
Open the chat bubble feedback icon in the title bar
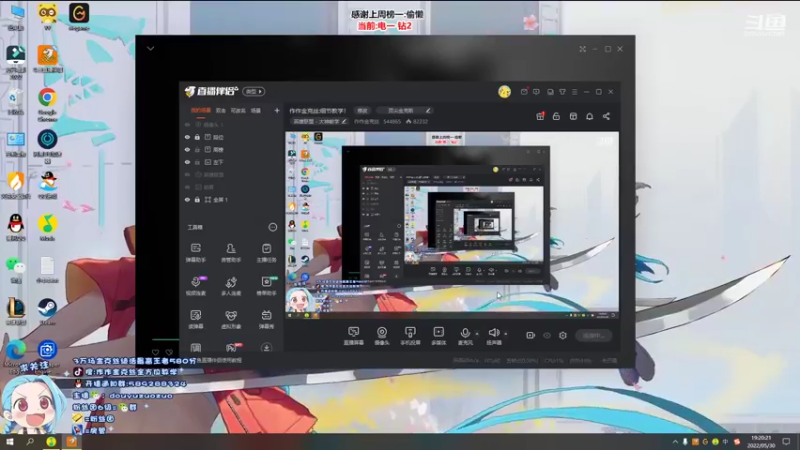536,92
